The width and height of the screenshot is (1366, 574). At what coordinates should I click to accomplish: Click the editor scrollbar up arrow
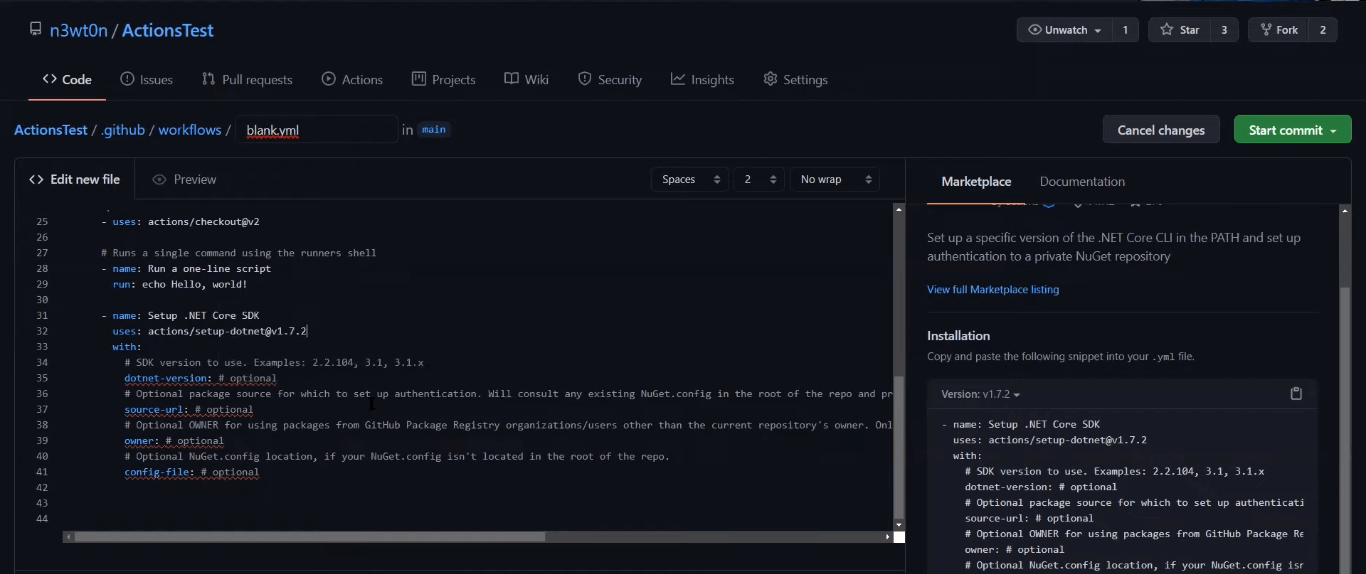point(898,209)
